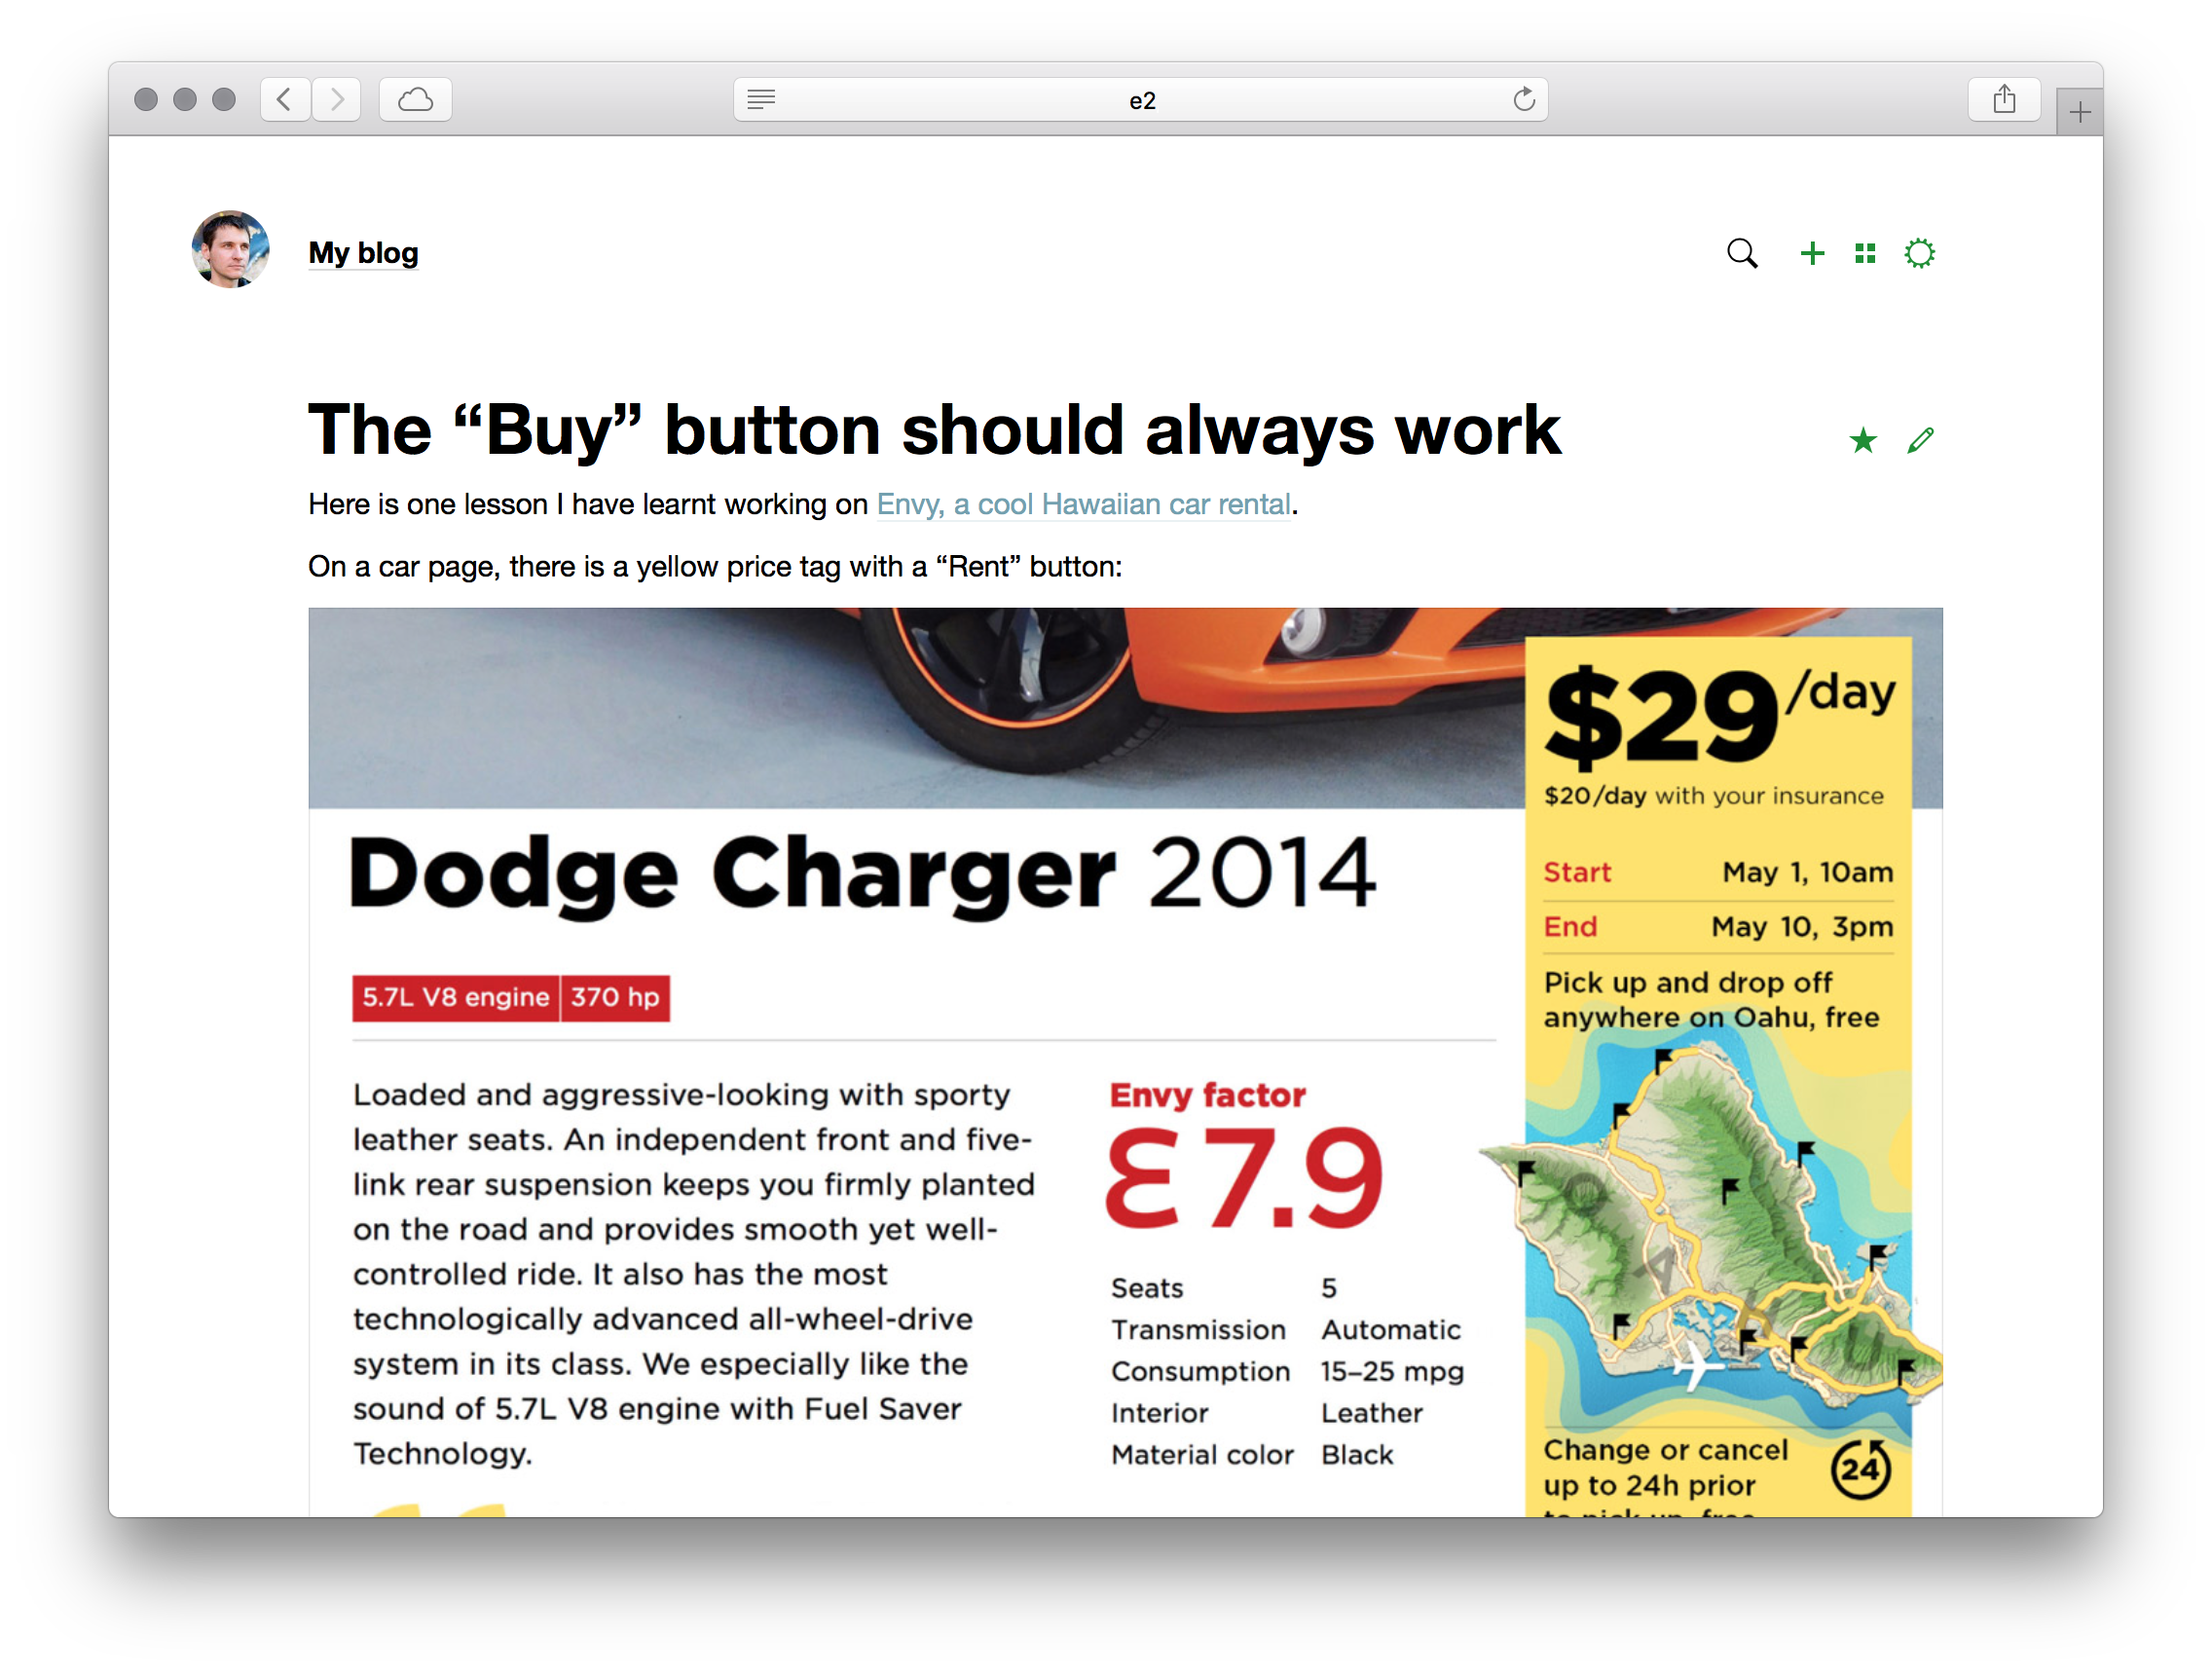This screenshot has width=2212, height=1673.
Task: Toggle Reader view icon in address bar
Action: point(761,99)
